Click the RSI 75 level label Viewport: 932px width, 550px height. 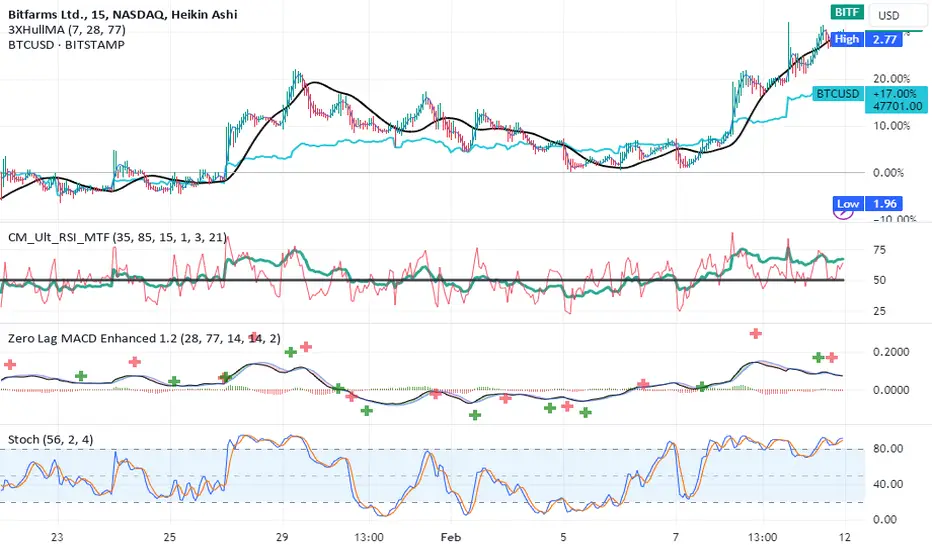pos(879,250)
